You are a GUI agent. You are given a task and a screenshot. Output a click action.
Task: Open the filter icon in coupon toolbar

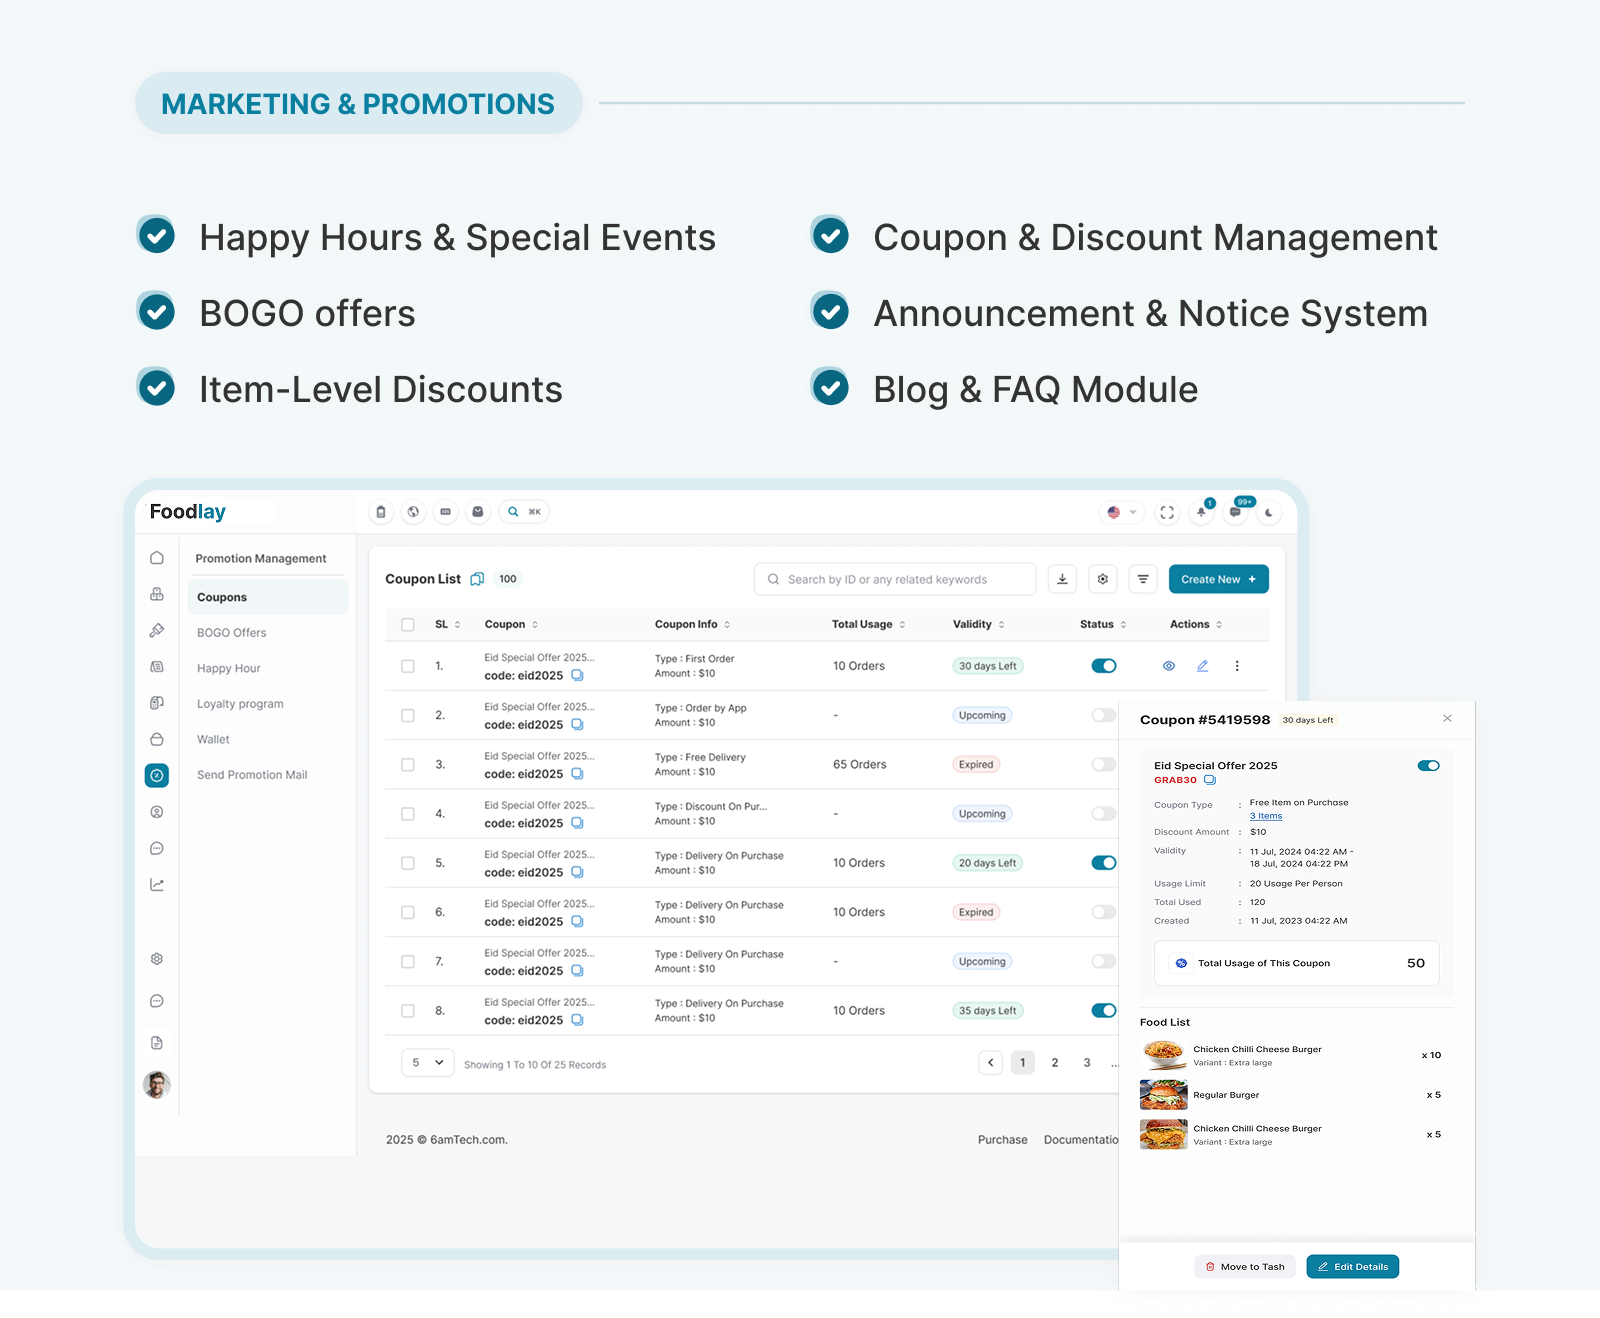click(1143, 579)
